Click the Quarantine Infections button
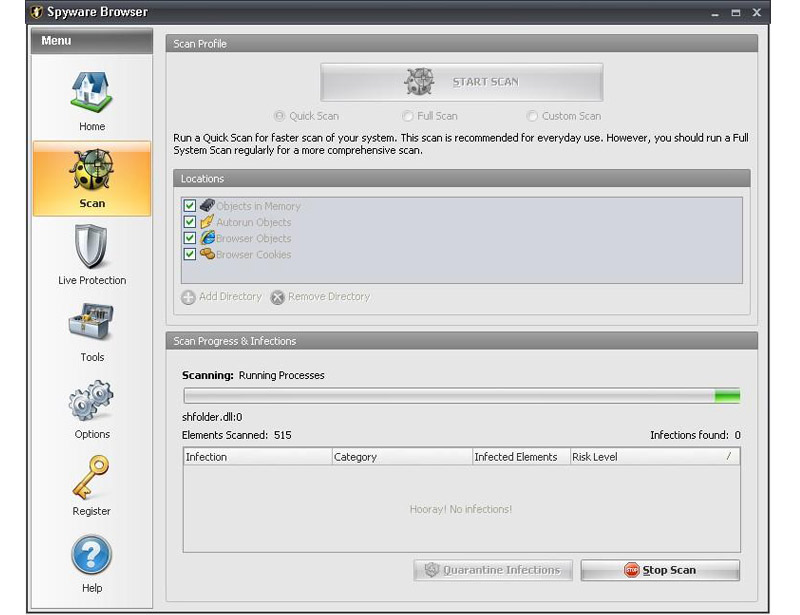Image resolution: width=800 pixels, height=615 pixels. (x=493, y=570)
